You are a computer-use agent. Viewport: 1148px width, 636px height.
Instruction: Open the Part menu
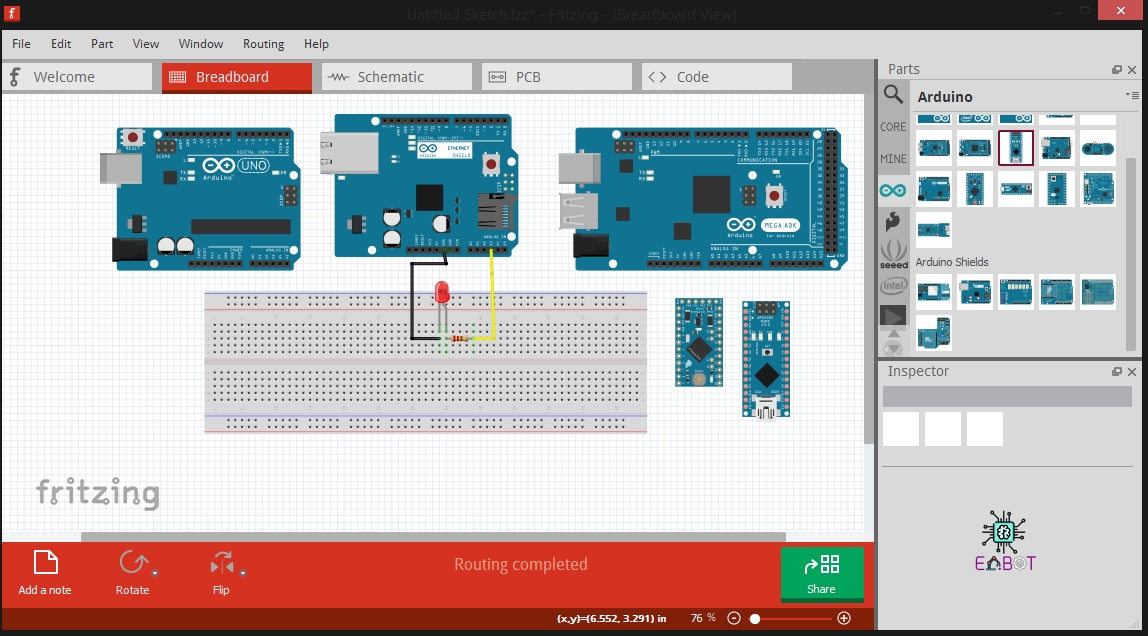coord(102,44)
